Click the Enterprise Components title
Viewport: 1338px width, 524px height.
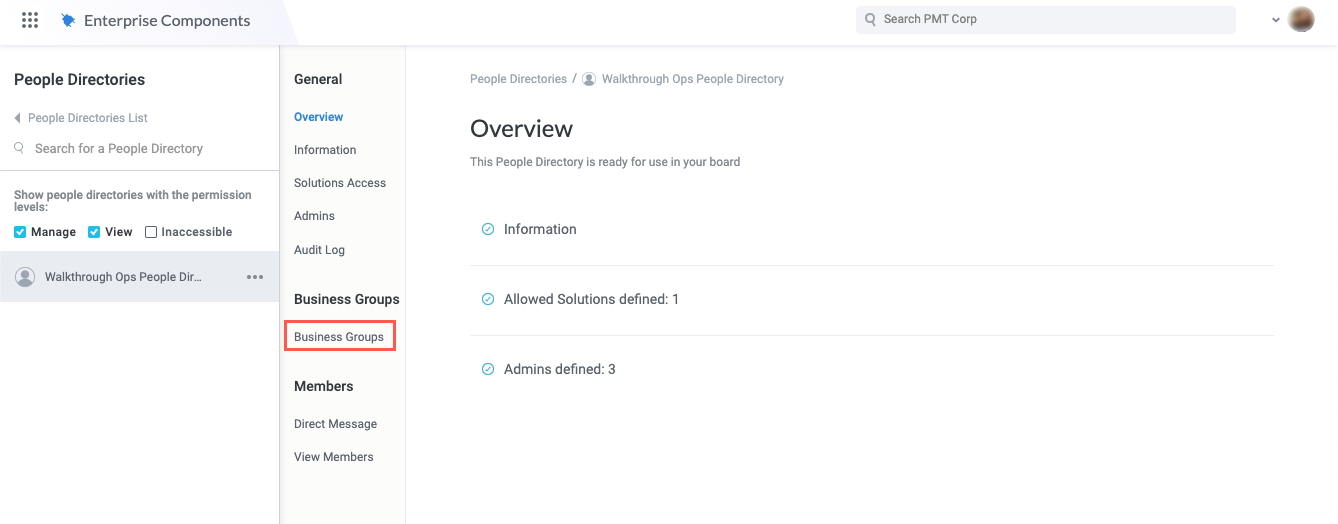[167, 20]
